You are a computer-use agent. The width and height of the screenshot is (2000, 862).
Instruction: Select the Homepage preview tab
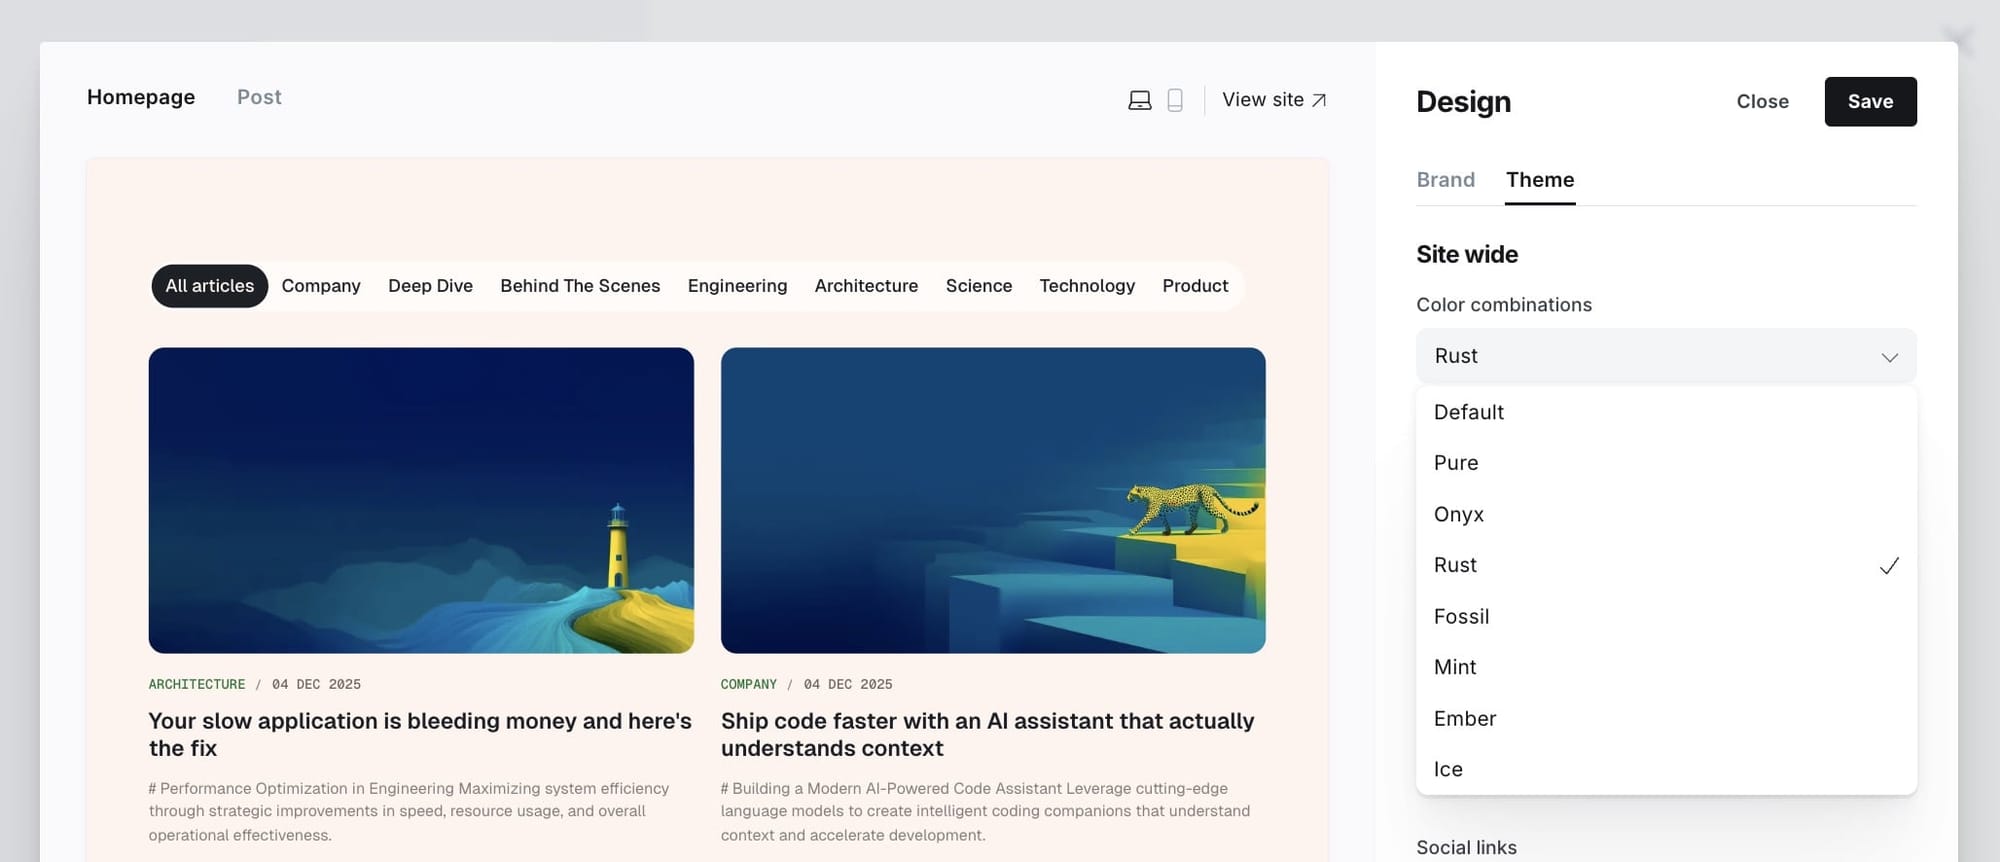(x=141, y=97)
